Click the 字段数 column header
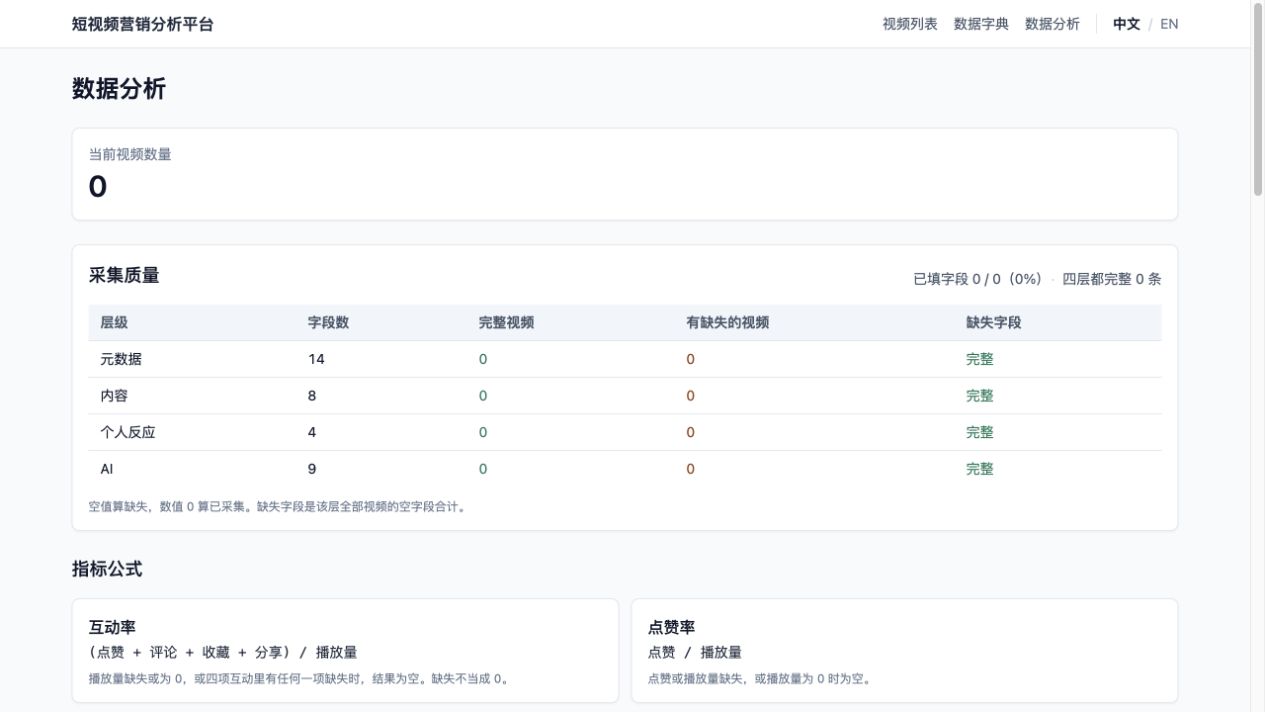The image size is (1265, 712). coord(328,323)
